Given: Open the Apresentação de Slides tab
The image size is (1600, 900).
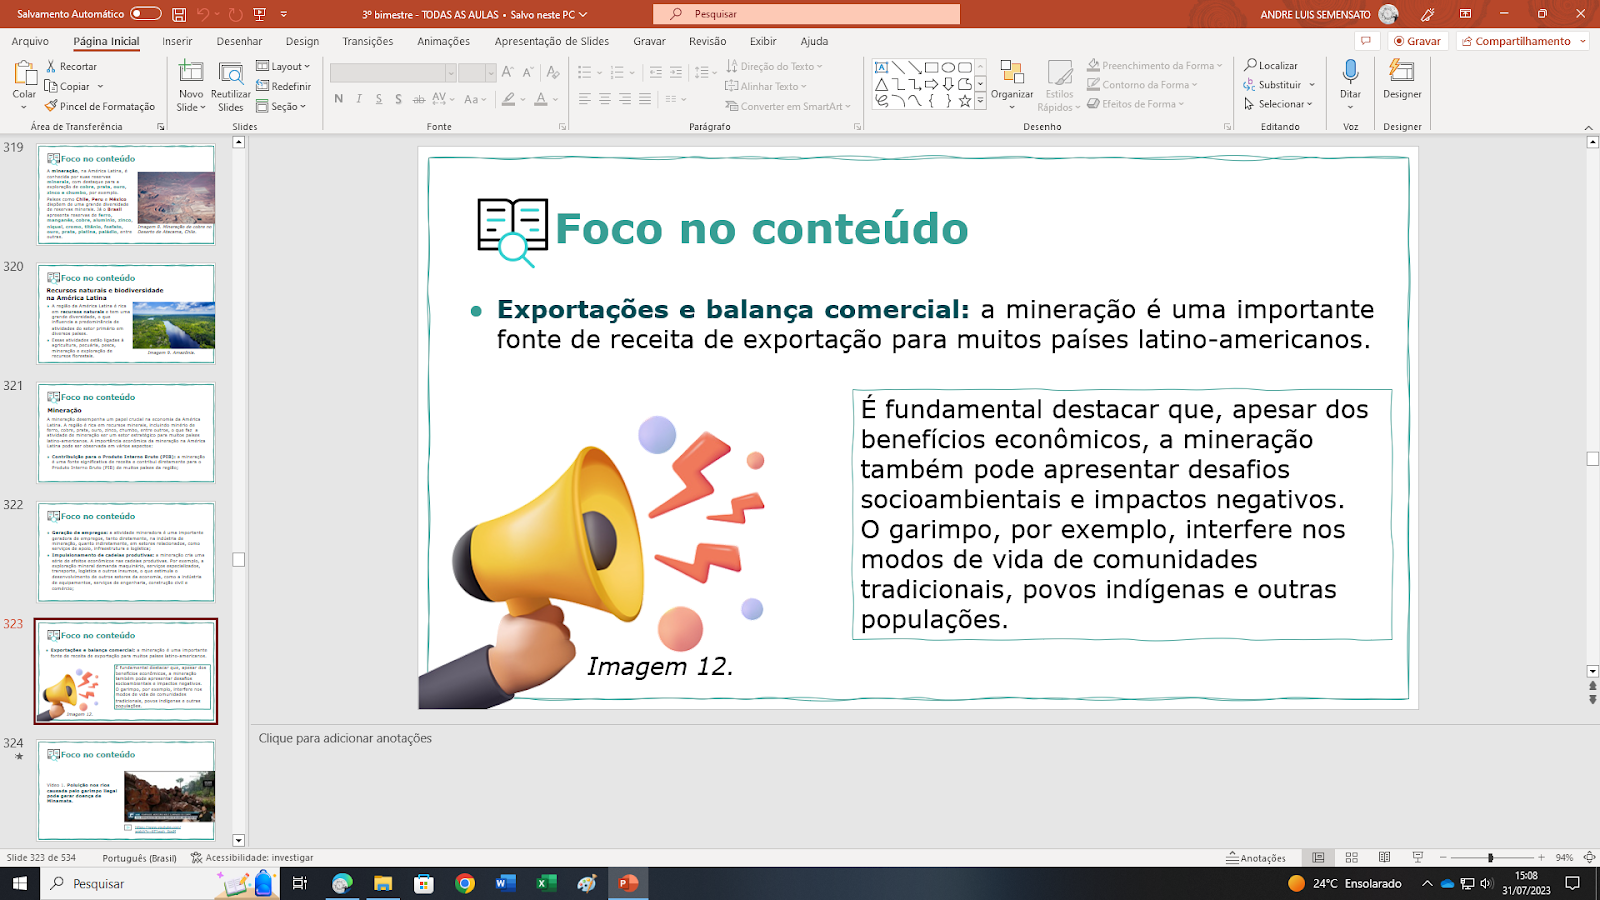Looking at the screenshot, I should point(551,41).
